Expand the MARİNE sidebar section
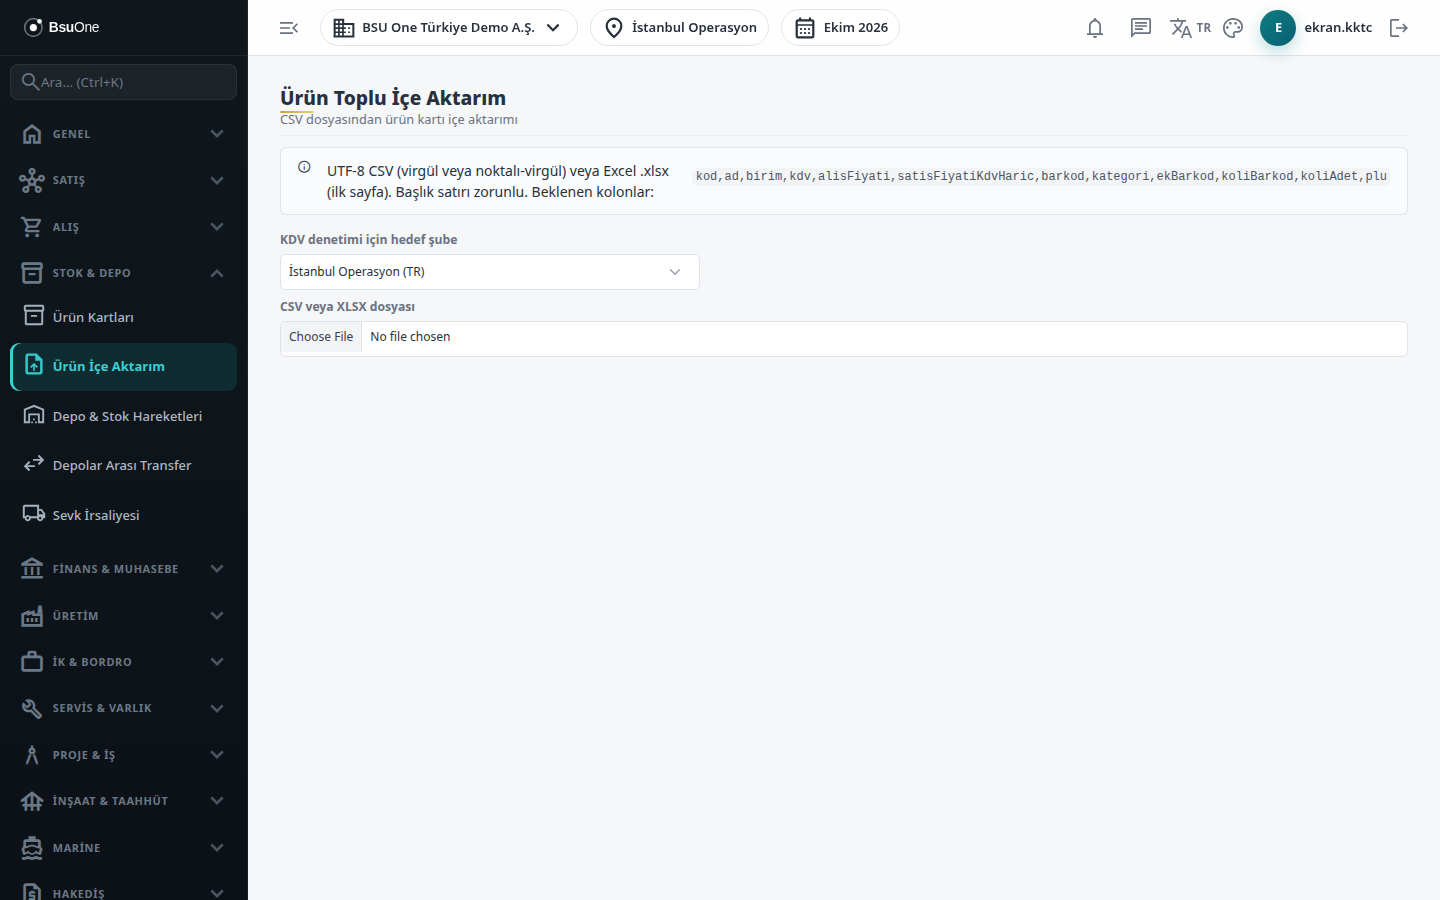 click(x=123, y=848)
